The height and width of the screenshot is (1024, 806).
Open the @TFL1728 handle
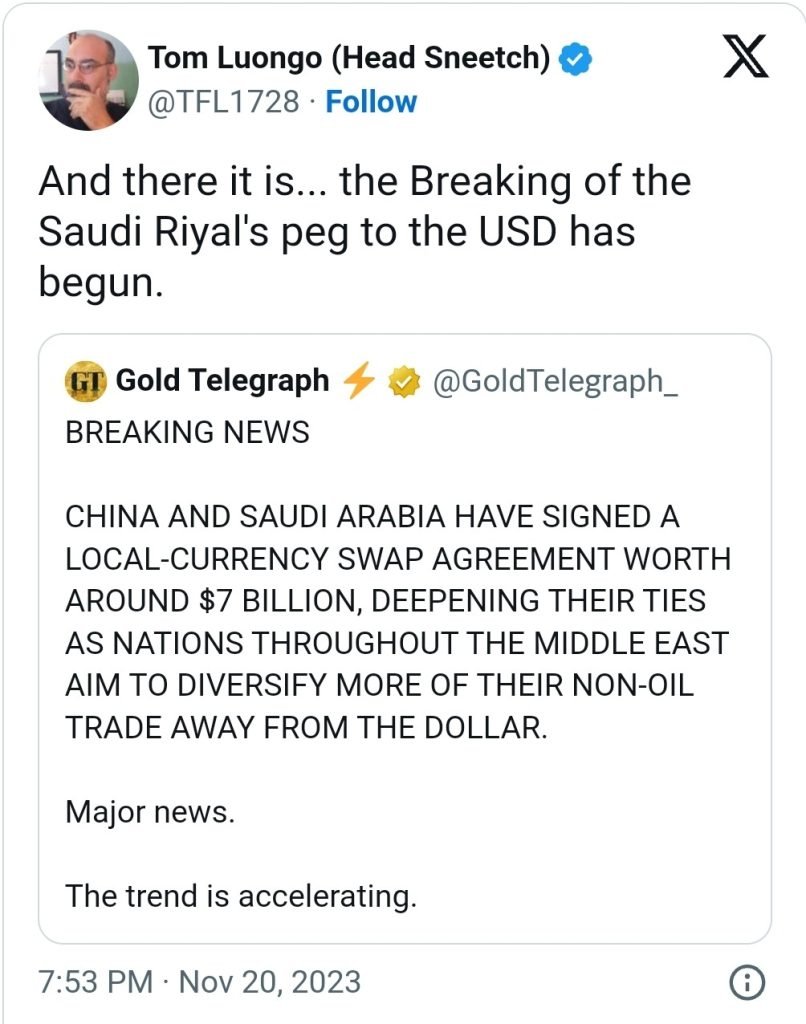[x=222, y=102]
